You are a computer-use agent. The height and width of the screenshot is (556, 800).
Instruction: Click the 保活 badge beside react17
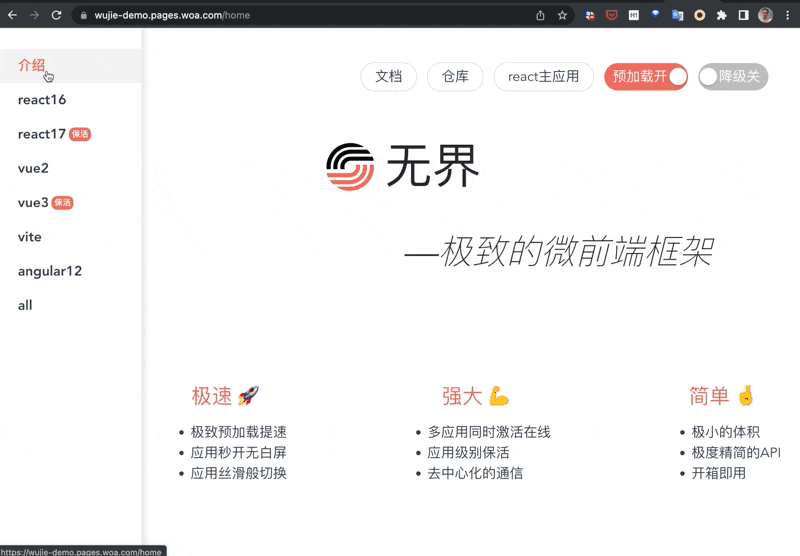[80, 134]
